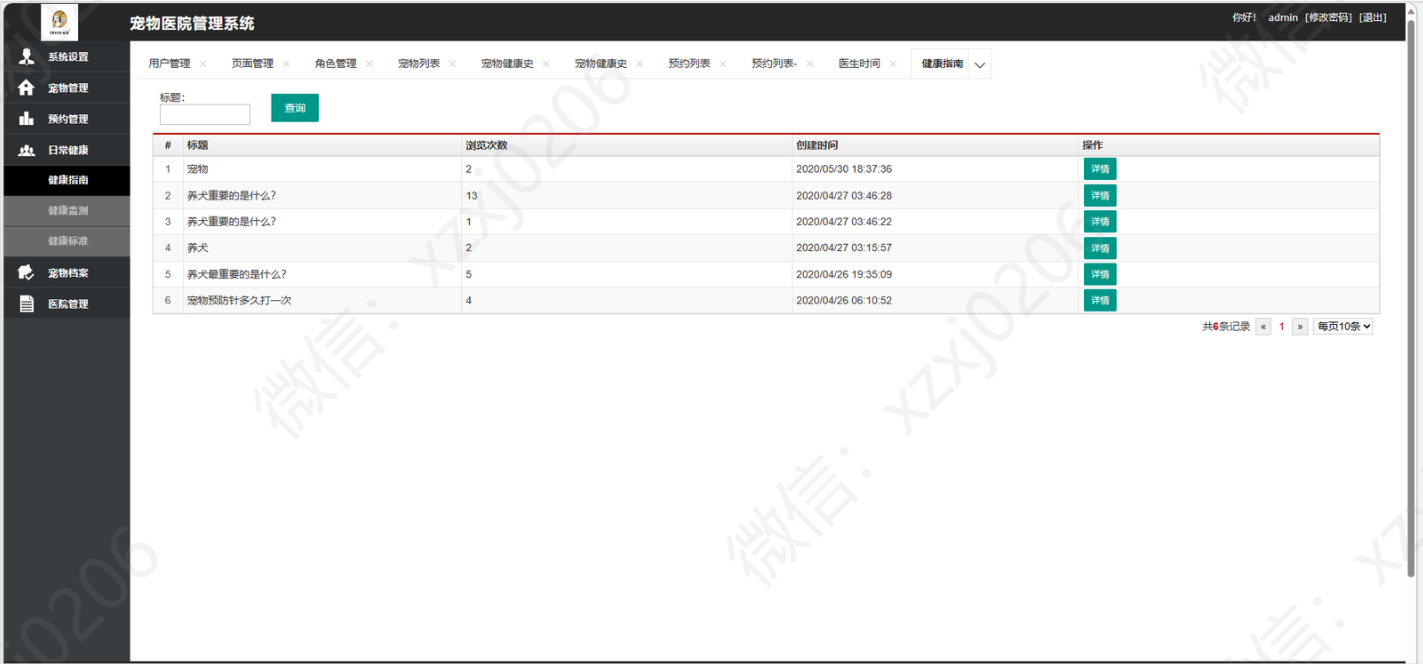Select 健康标准 in sidebar submenu
Viewport: 1423px width, 664px height.
[66, 242]
